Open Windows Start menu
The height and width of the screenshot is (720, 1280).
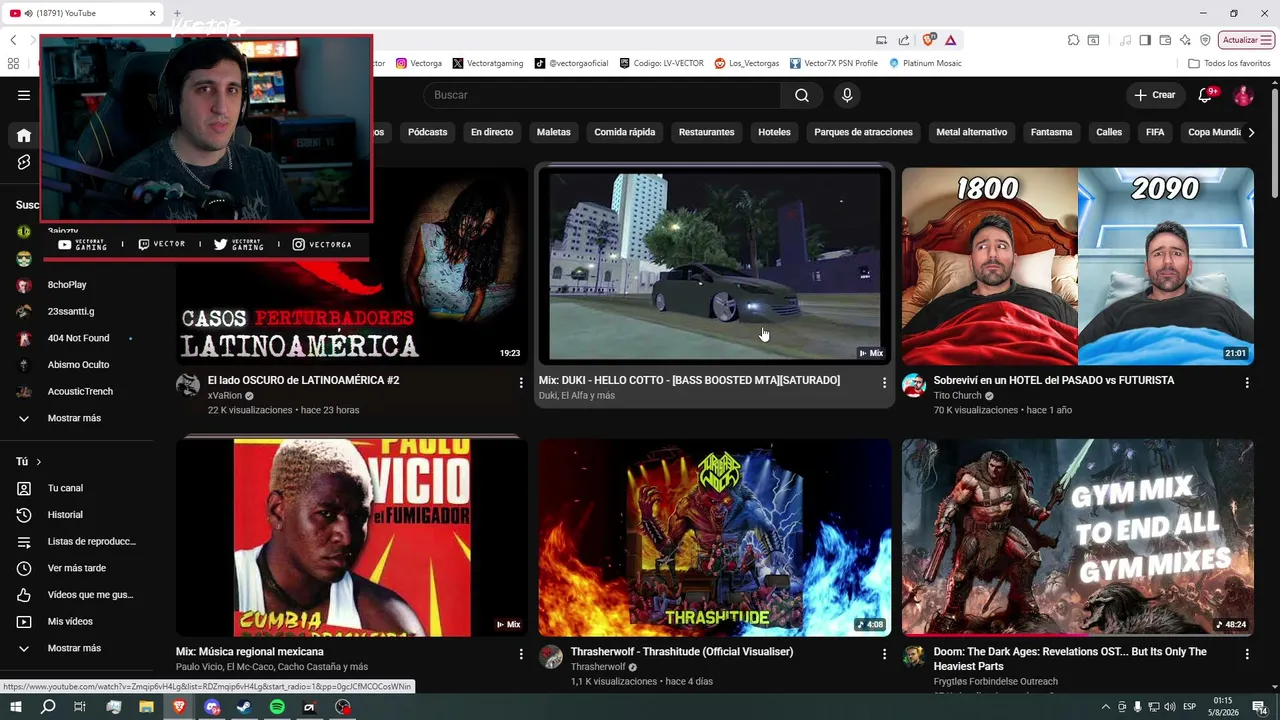[x=16, y=707]
